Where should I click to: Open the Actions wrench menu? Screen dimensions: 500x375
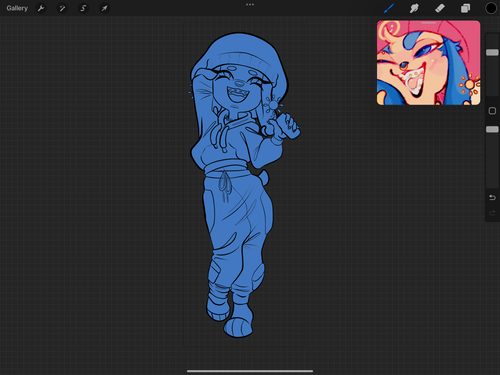[x=41, y=8]
